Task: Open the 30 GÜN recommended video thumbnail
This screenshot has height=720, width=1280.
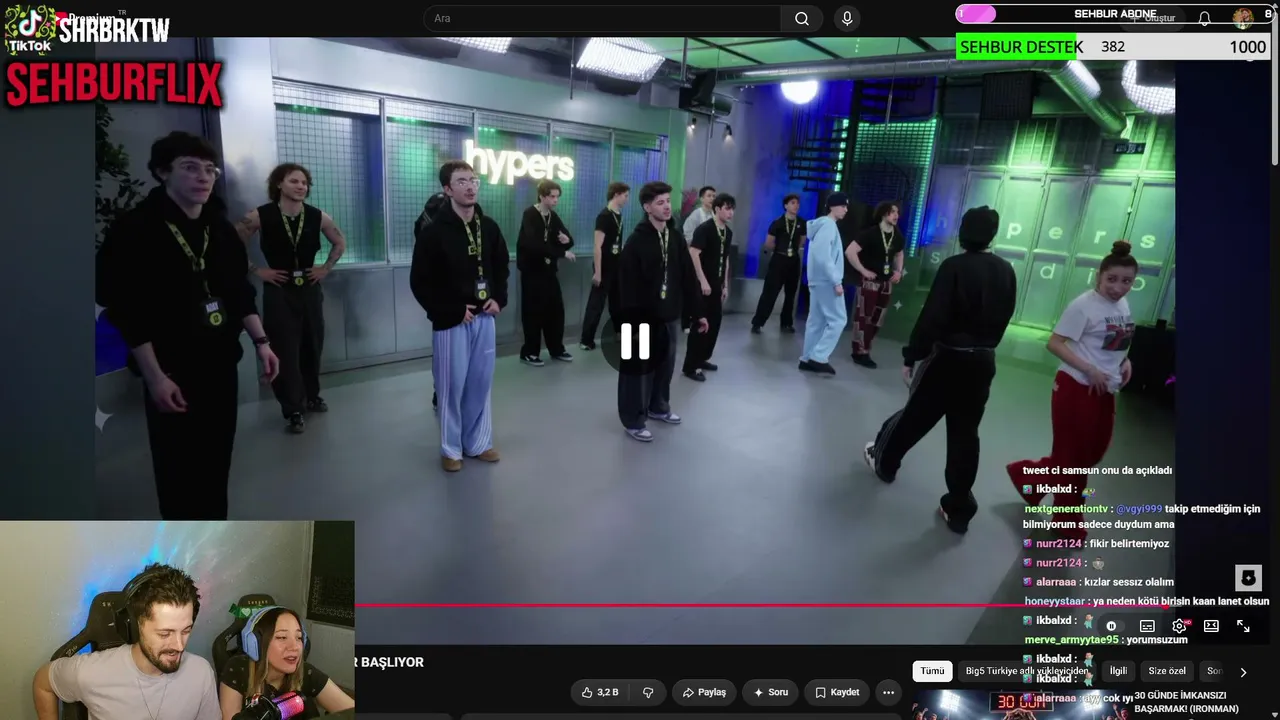Action: (1020, 704)
